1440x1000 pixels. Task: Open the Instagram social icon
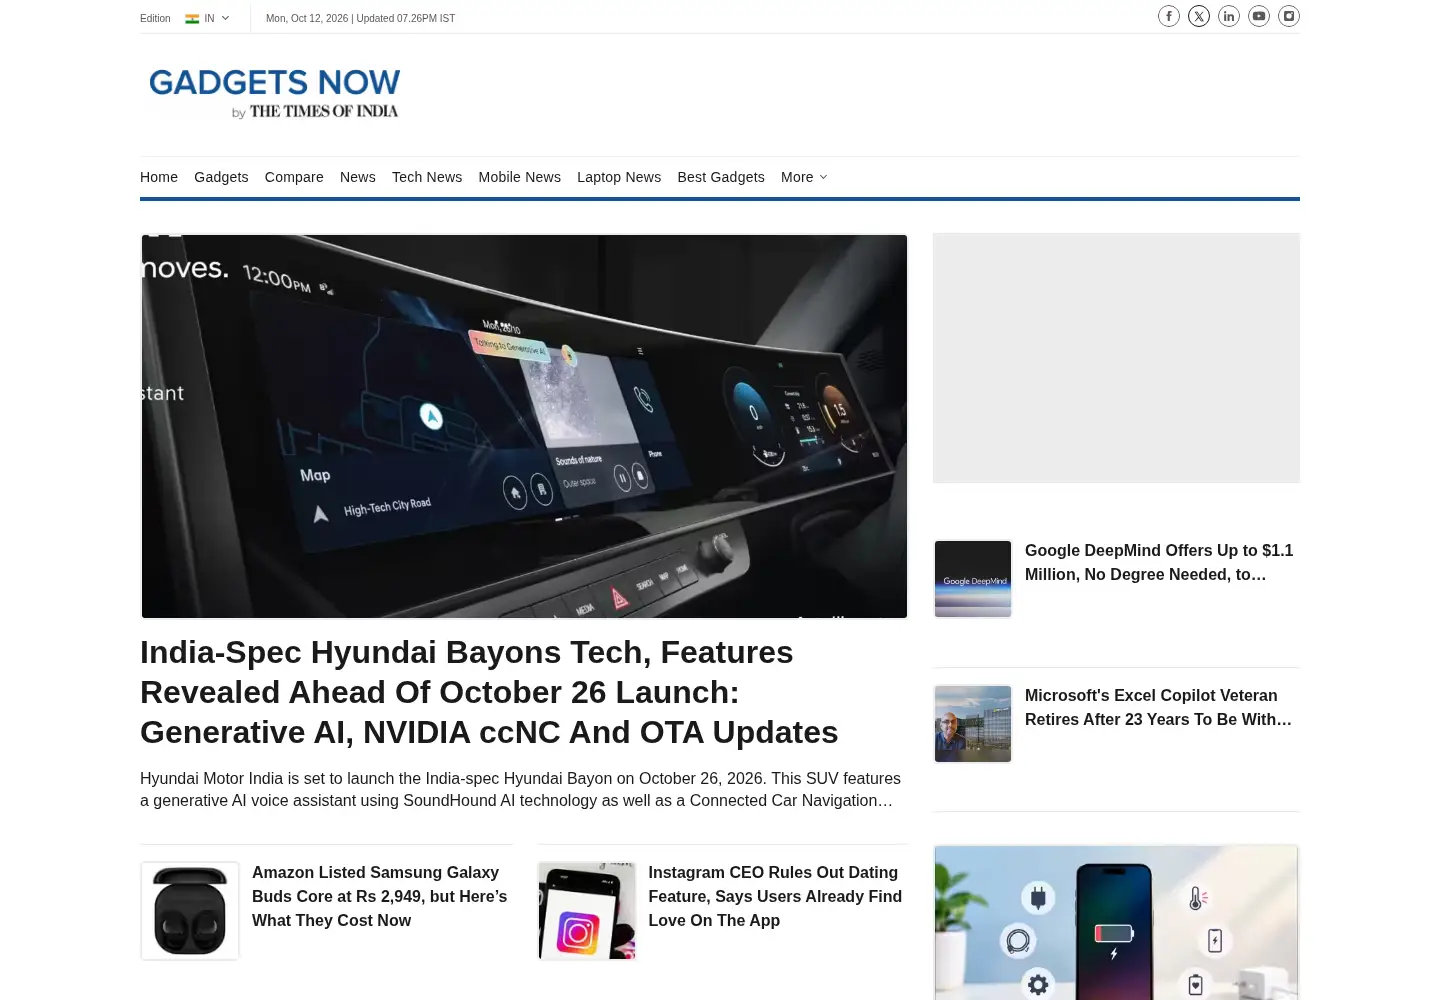pos(1289,16)
